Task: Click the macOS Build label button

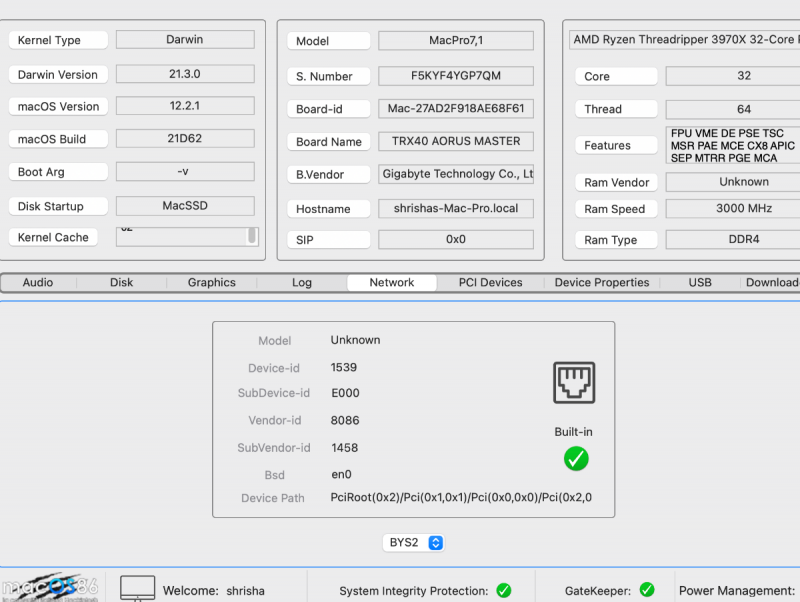Action: [58, 139]
